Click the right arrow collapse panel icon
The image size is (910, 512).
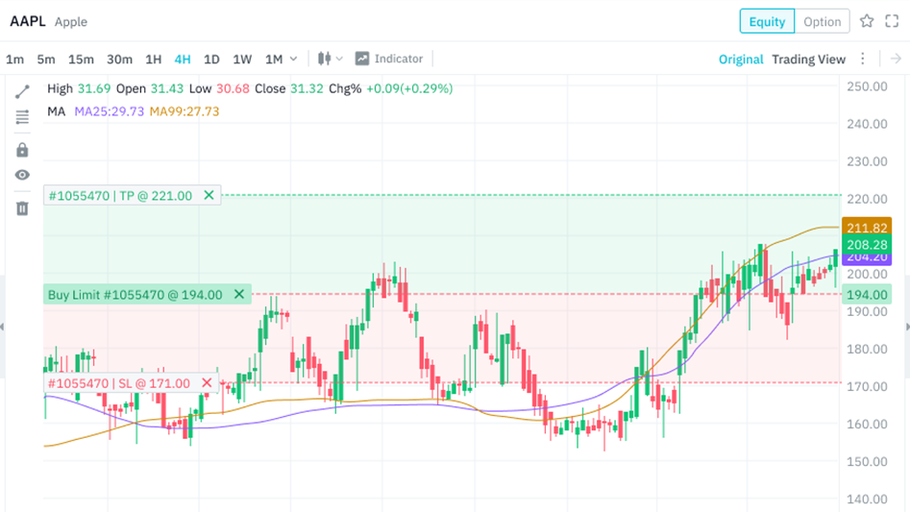(896, 59)
